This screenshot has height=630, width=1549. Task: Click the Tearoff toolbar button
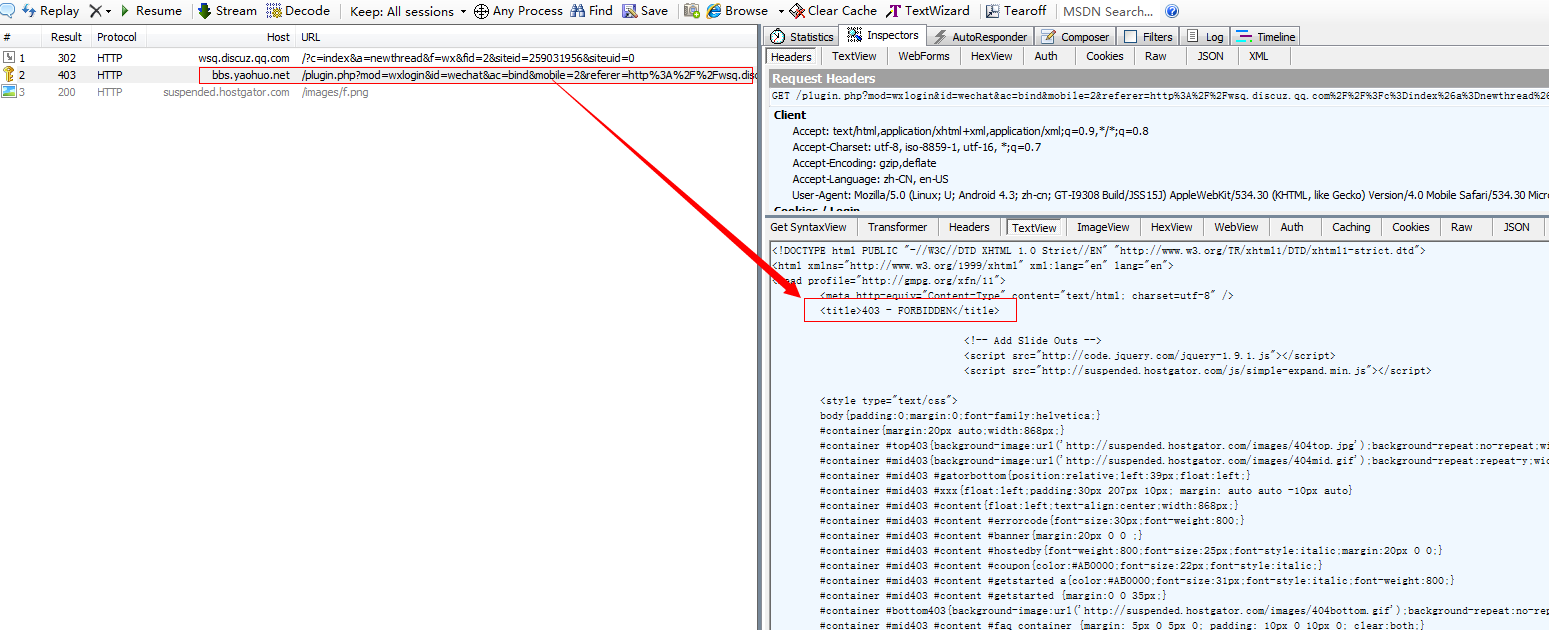[1015, 11]
